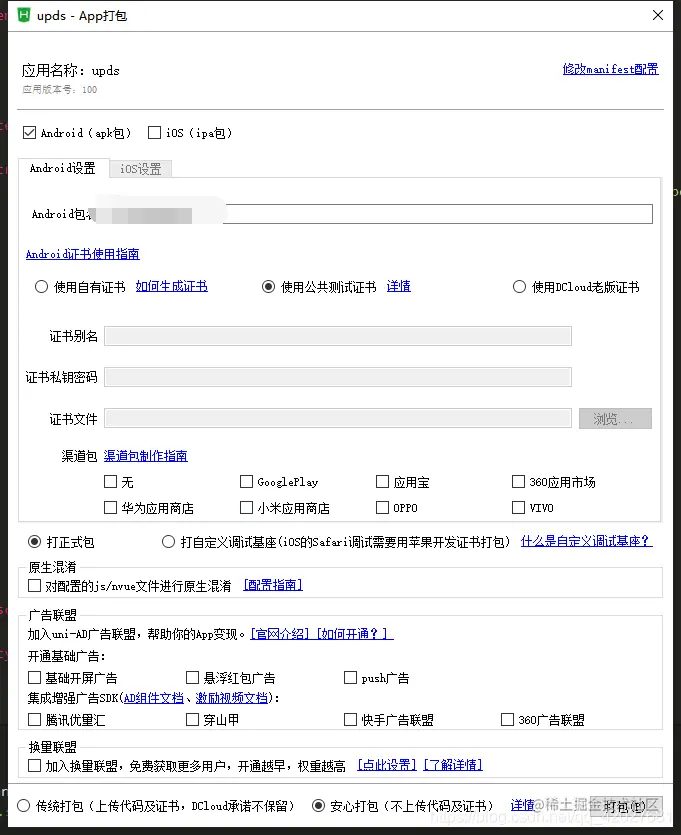Click the 打包(P) button

click(626, 806)
